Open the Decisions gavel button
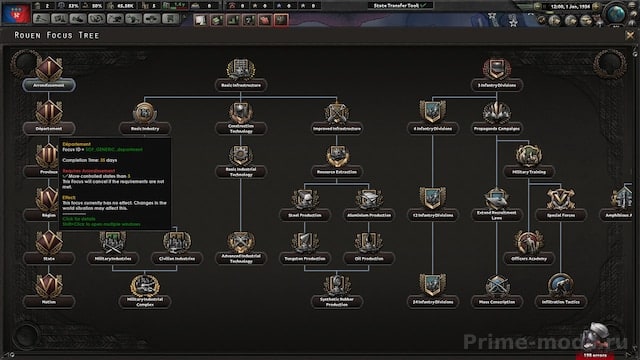The height and width of the screenshot is (360, 640). point(41,19)
